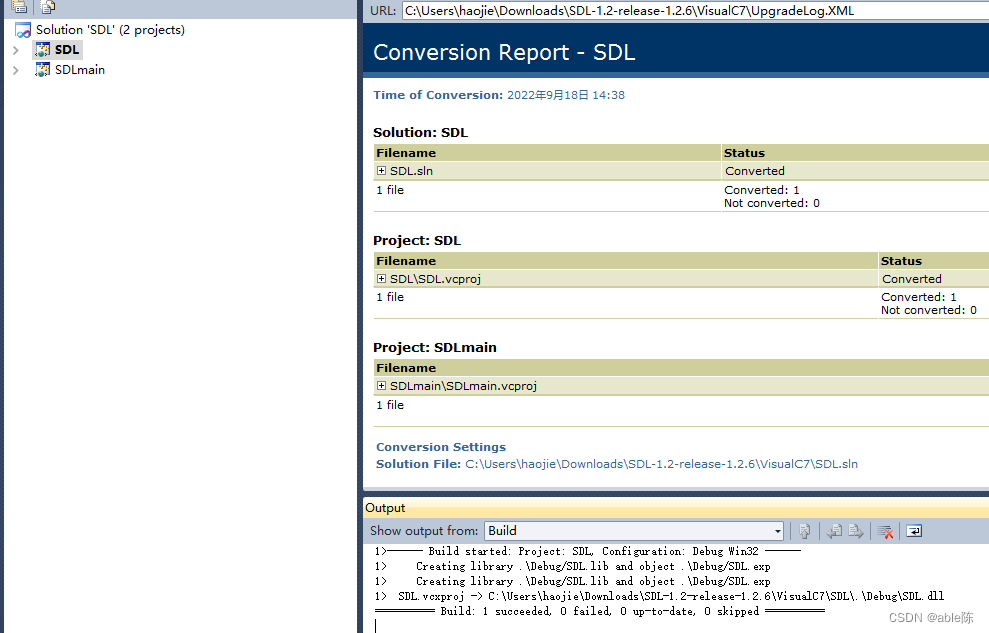Click Converted status for SDL\SDL.vcproj
This screenshot has width=989, height=633.
(x=912, y=279)
